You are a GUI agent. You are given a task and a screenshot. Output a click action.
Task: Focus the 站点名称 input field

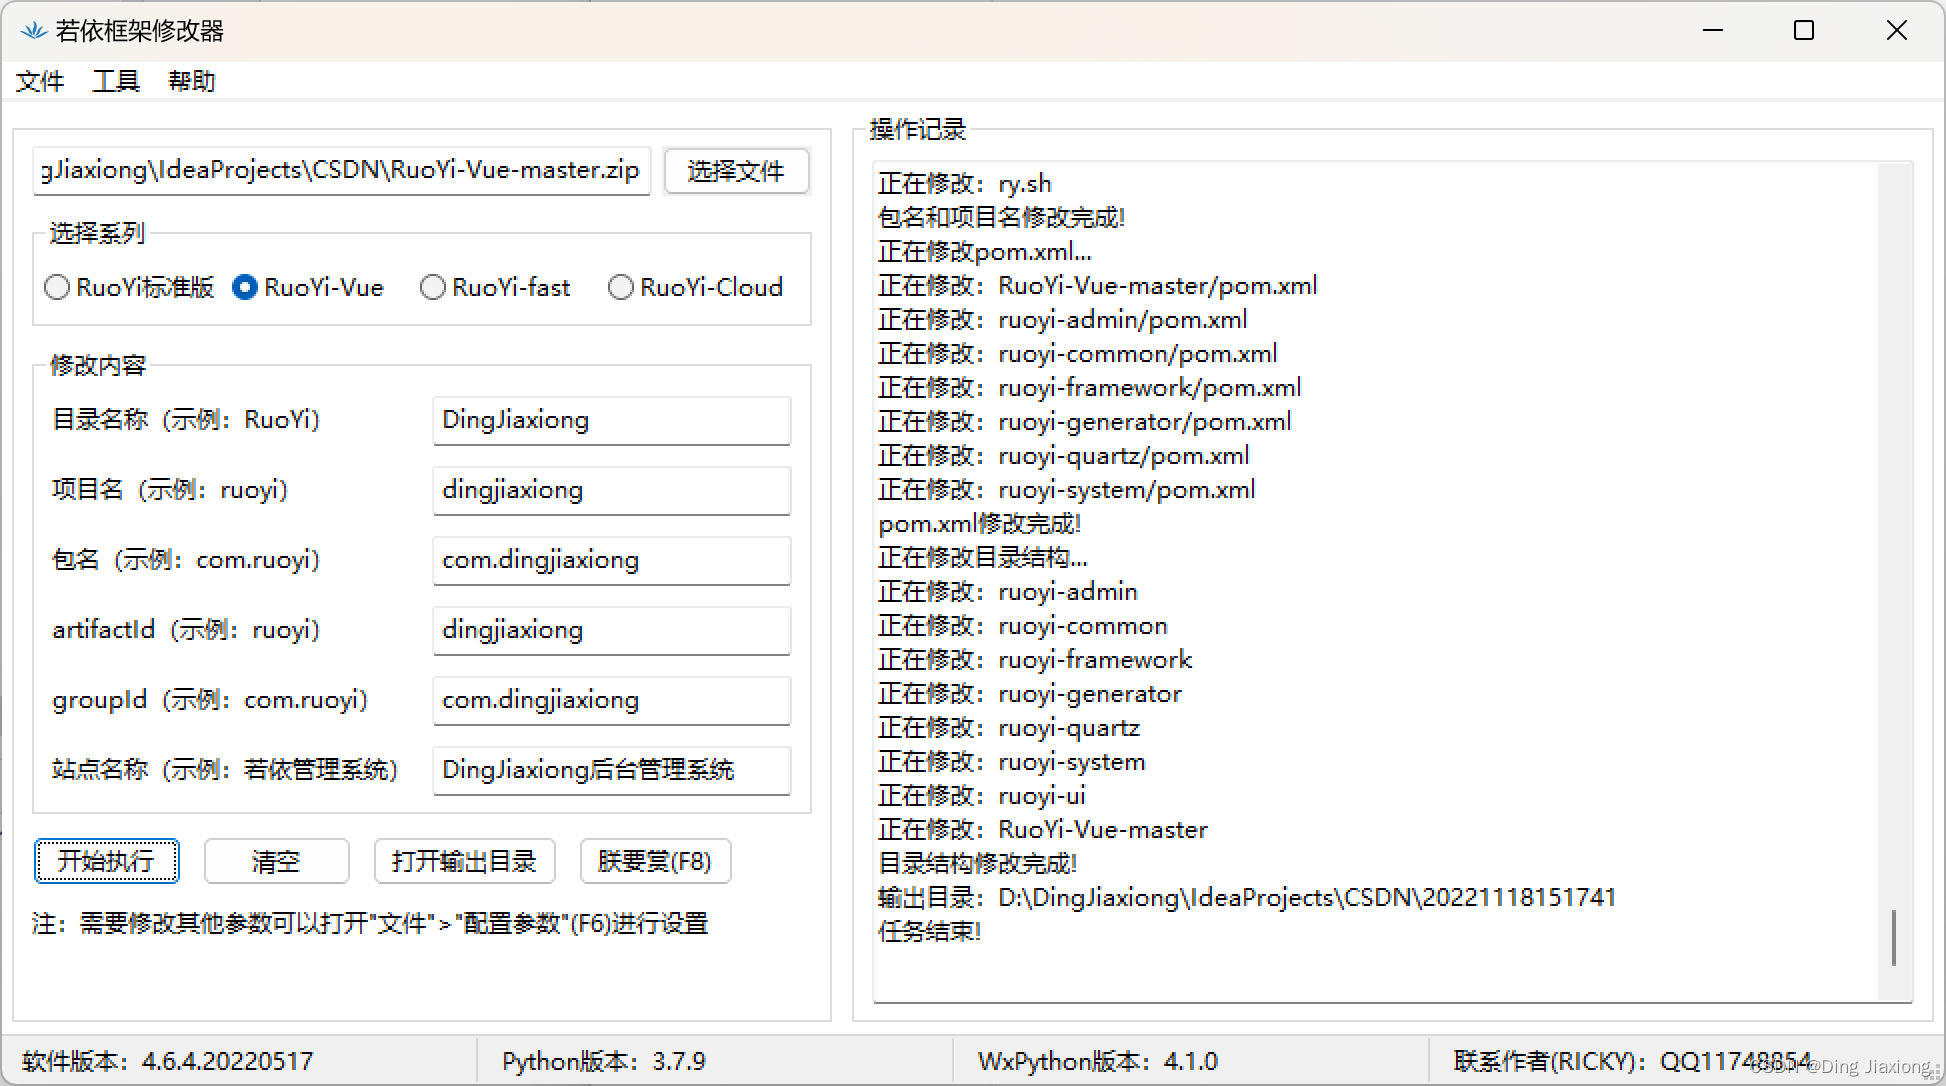(611, 771)
